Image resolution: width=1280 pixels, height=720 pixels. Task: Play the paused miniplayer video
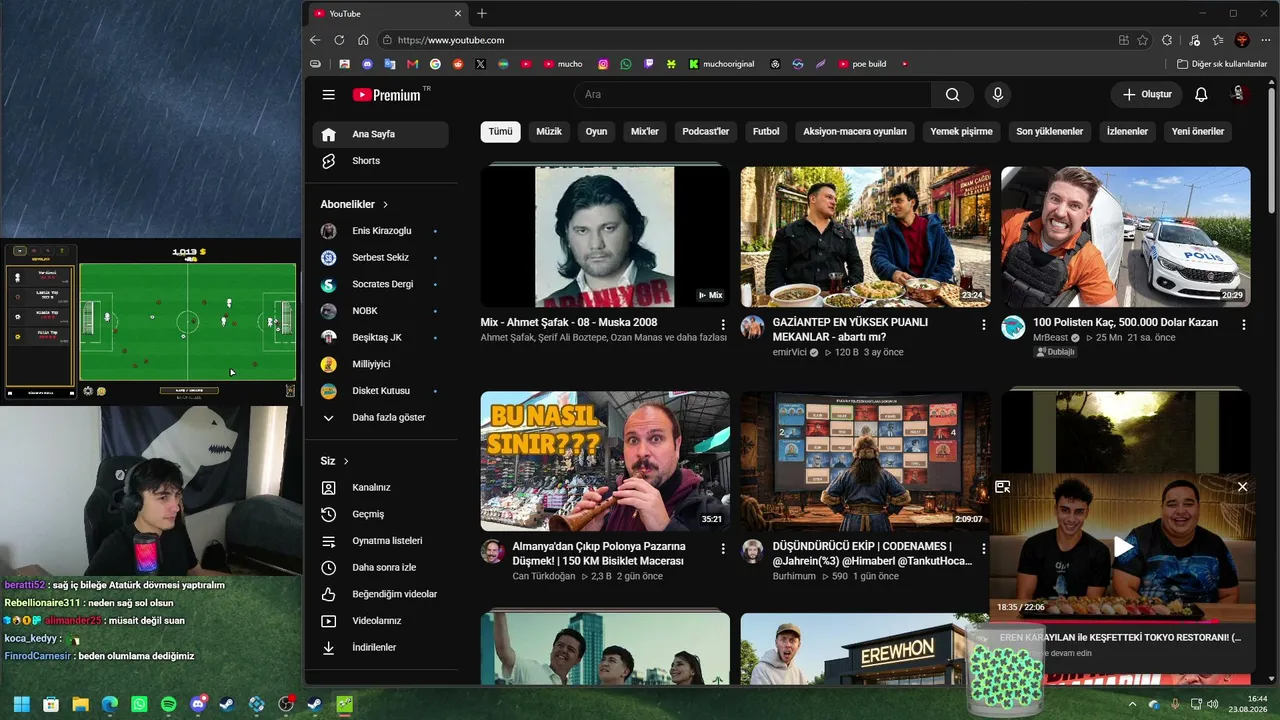[x=1123, y=547]
